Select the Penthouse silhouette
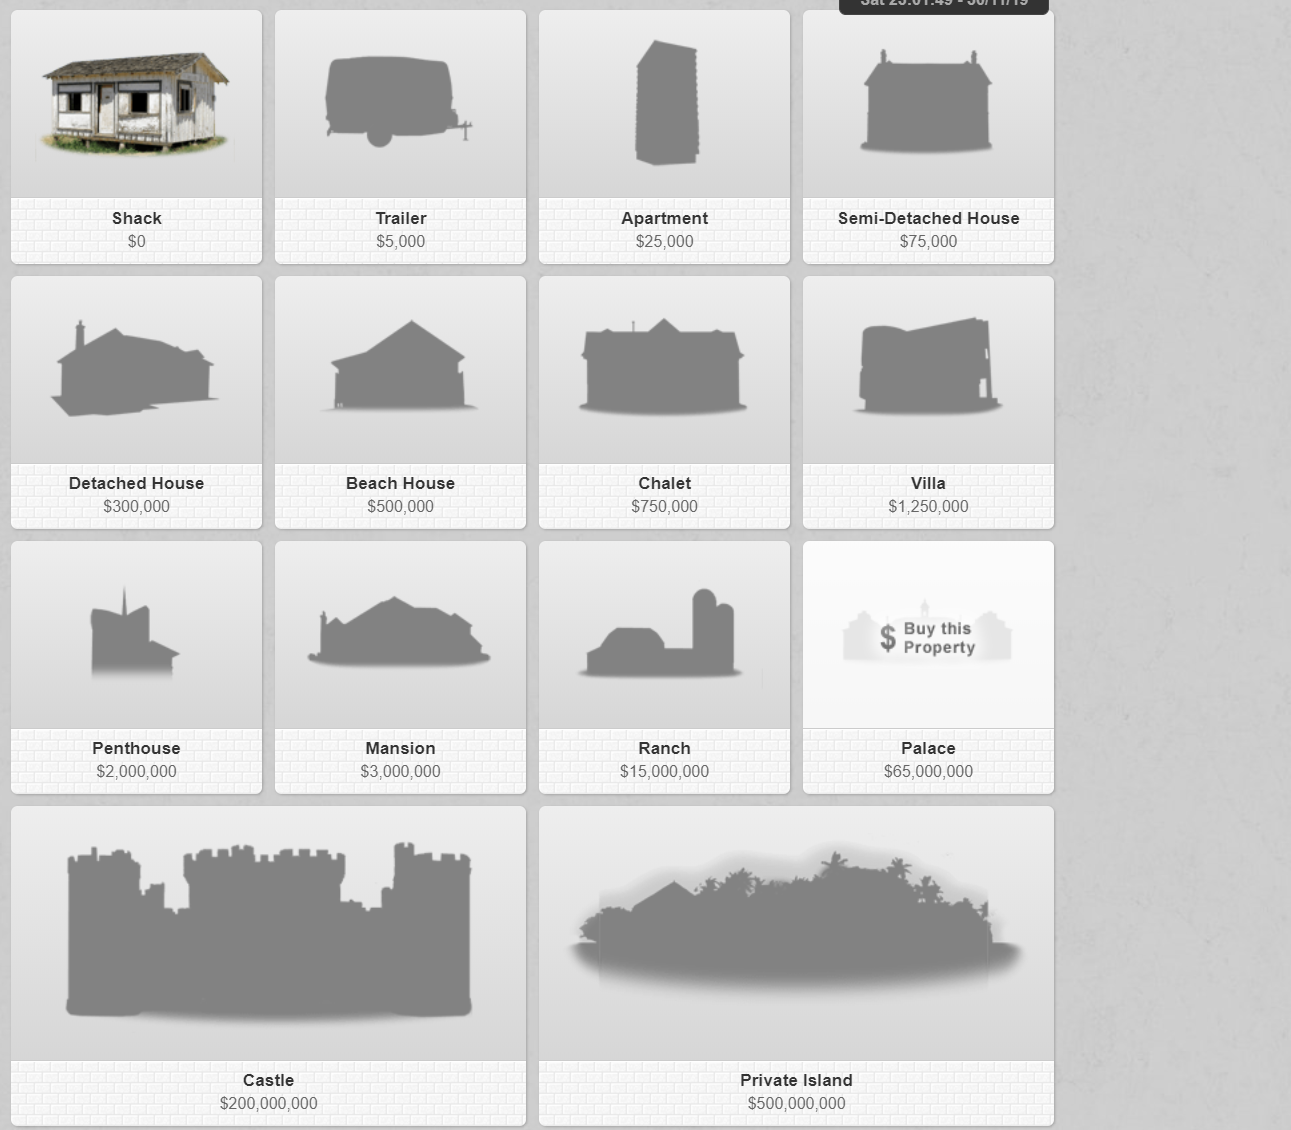Image resolution: width=1291 pixels, height=1130 pixels. [134, 632]
